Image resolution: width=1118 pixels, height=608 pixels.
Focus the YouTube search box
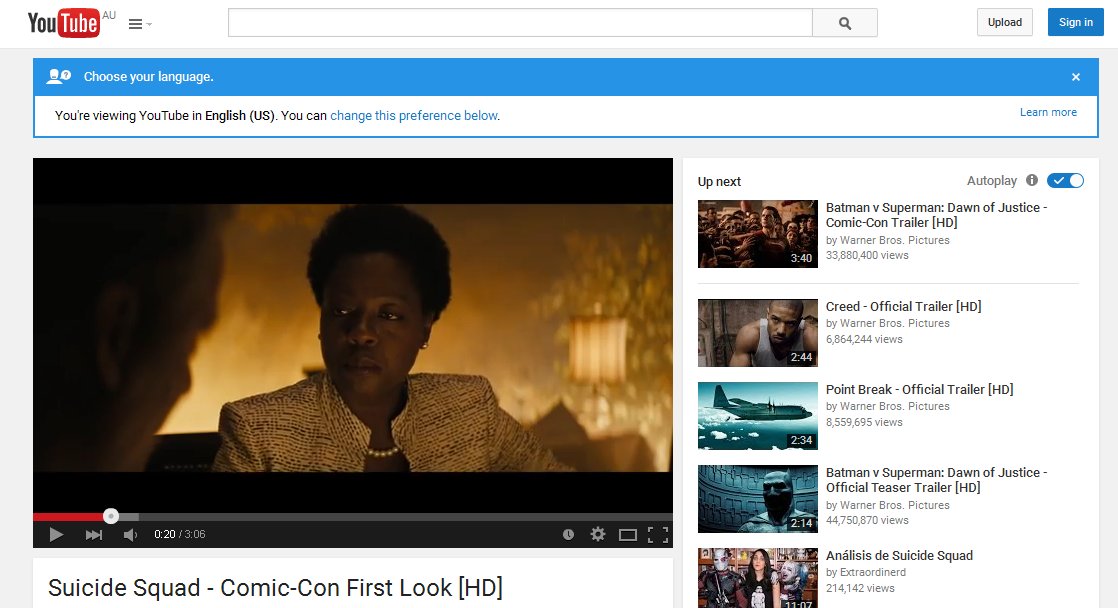point(520,23)
